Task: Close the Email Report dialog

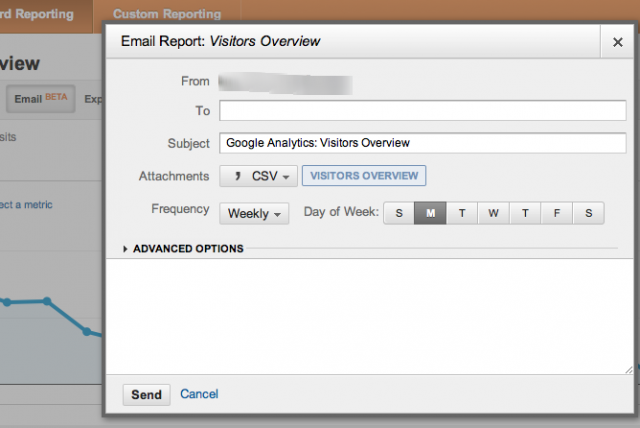Action: click(618, 42)
